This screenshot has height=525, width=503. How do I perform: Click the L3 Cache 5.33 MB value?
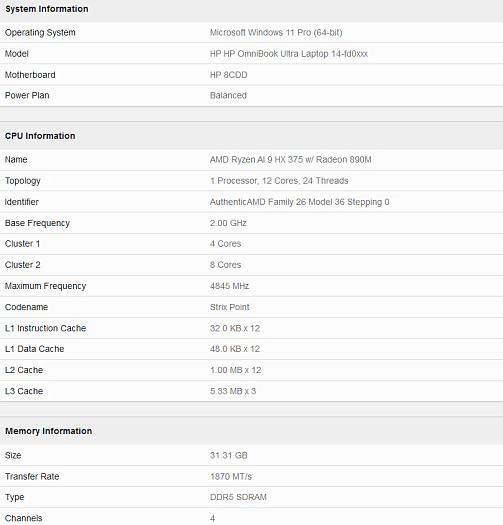(x=233, y=391)
